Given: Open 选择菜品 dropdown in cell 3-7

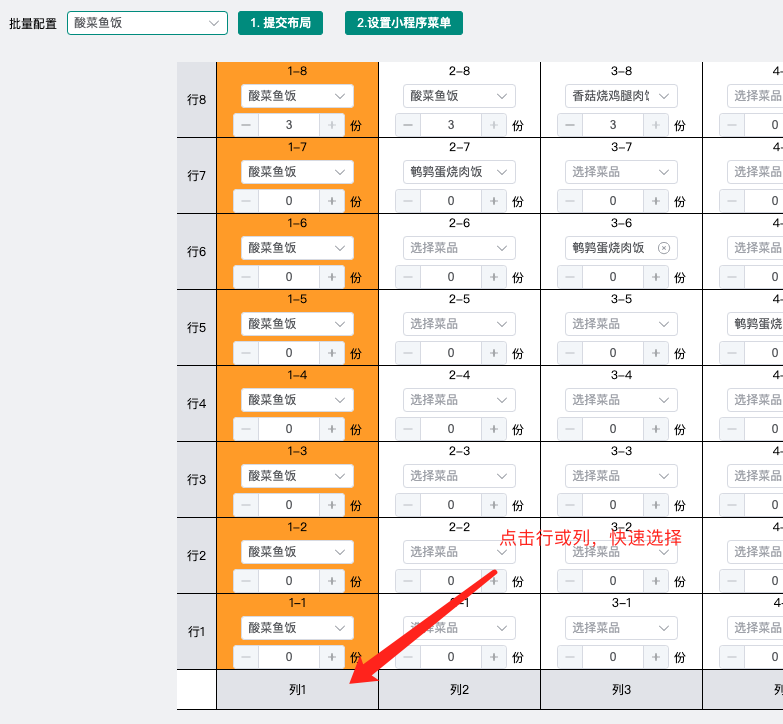Looking at the screenshot, I should [x=621, y=172].
